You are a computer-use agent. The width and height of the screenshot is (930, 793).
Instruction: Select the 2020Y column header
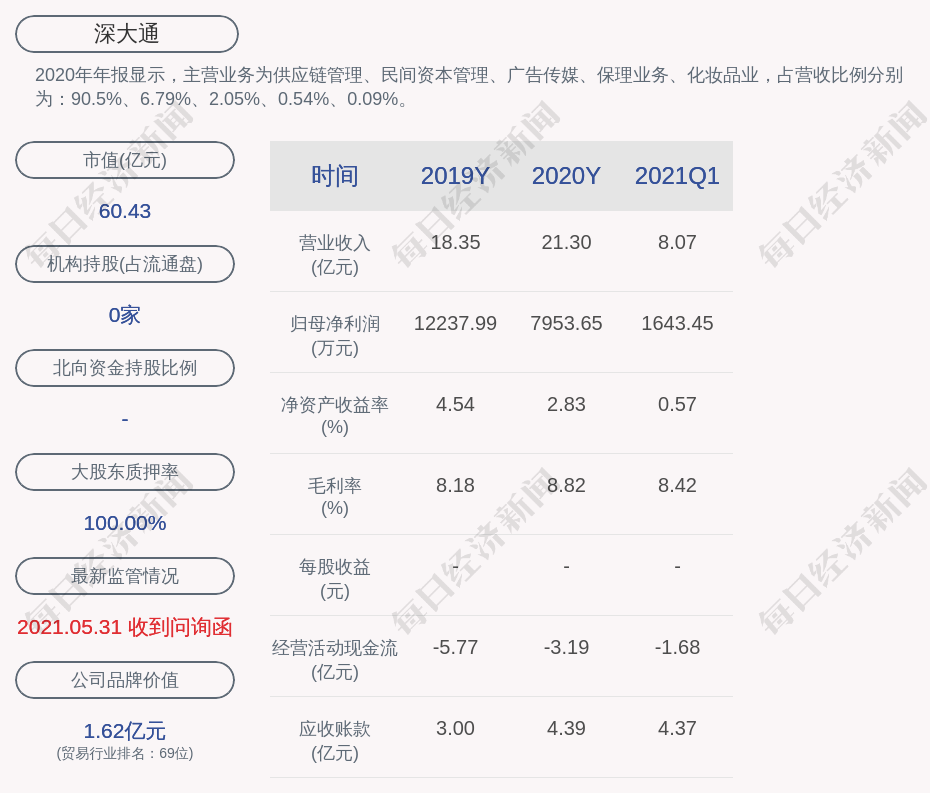point(566,176)
